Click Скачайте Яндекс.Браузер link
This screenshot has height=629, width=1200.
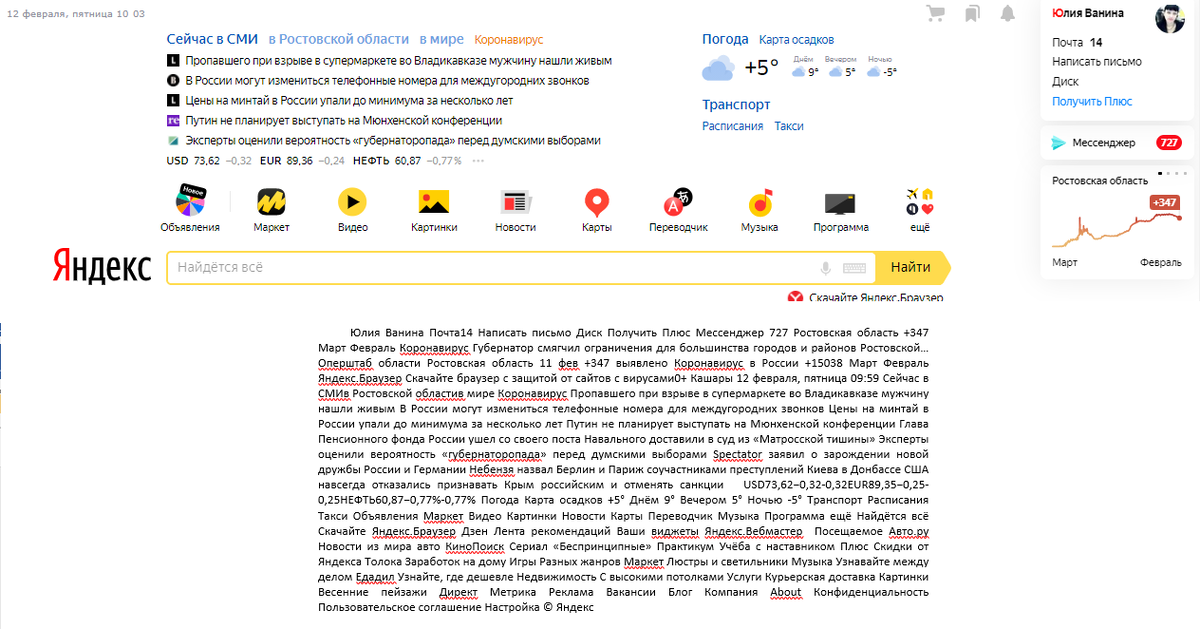pyautogui.click(x=876, y=297)
